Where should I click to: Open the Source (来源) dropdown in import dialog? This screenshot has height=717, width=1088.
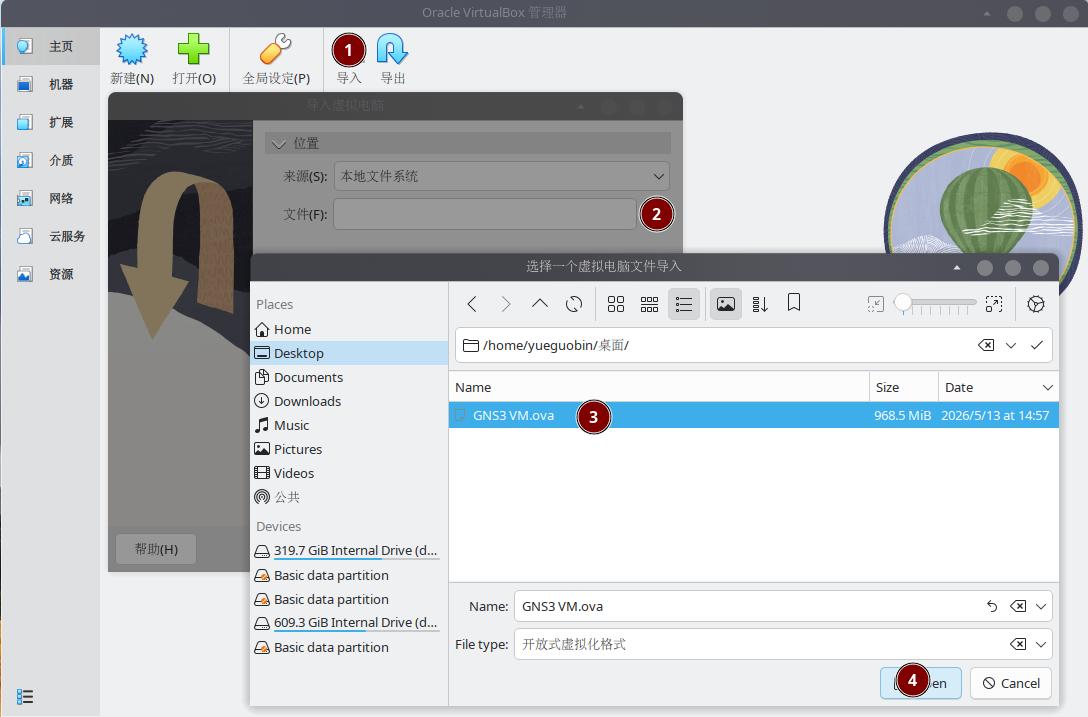pyautogui.click(x=502, y=176)
